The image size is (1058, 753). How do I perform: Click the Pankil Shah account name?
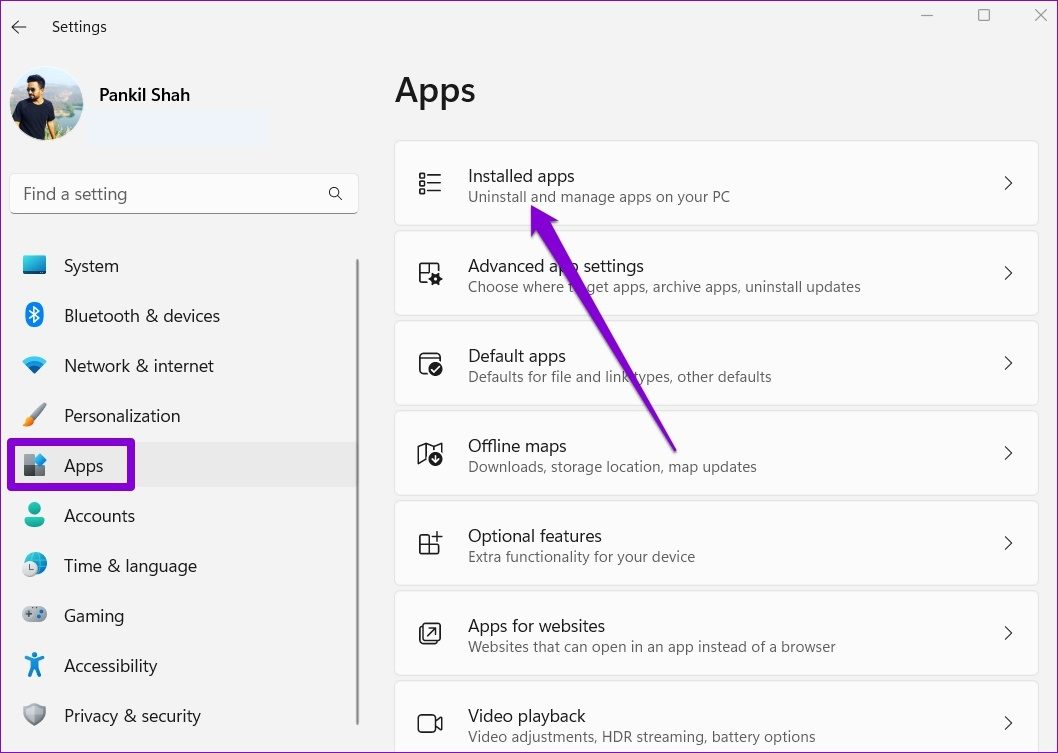(x=144, y=95)
